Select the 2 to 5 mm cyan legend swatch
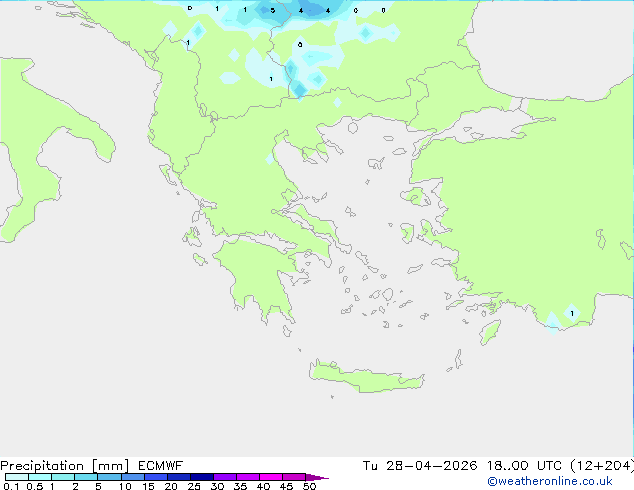This screenshot has width=634, height=490. 86,477
